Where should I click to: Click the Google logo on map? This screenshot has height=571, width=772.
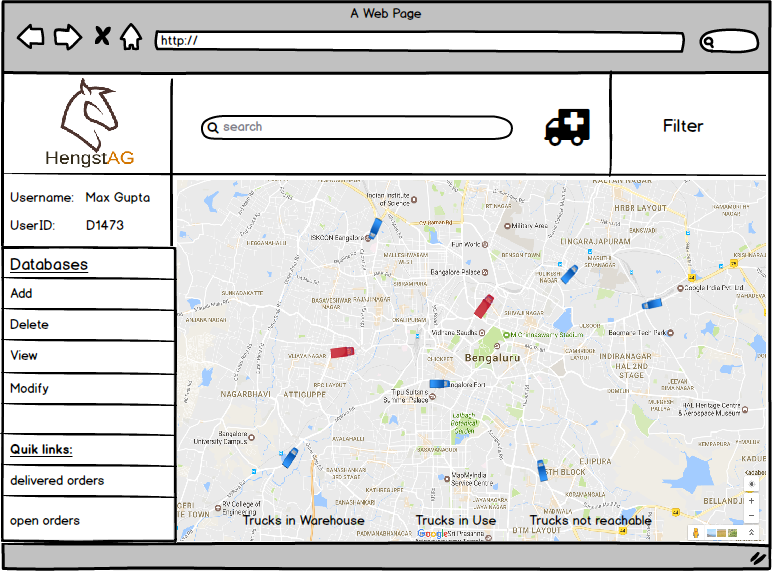432,534
